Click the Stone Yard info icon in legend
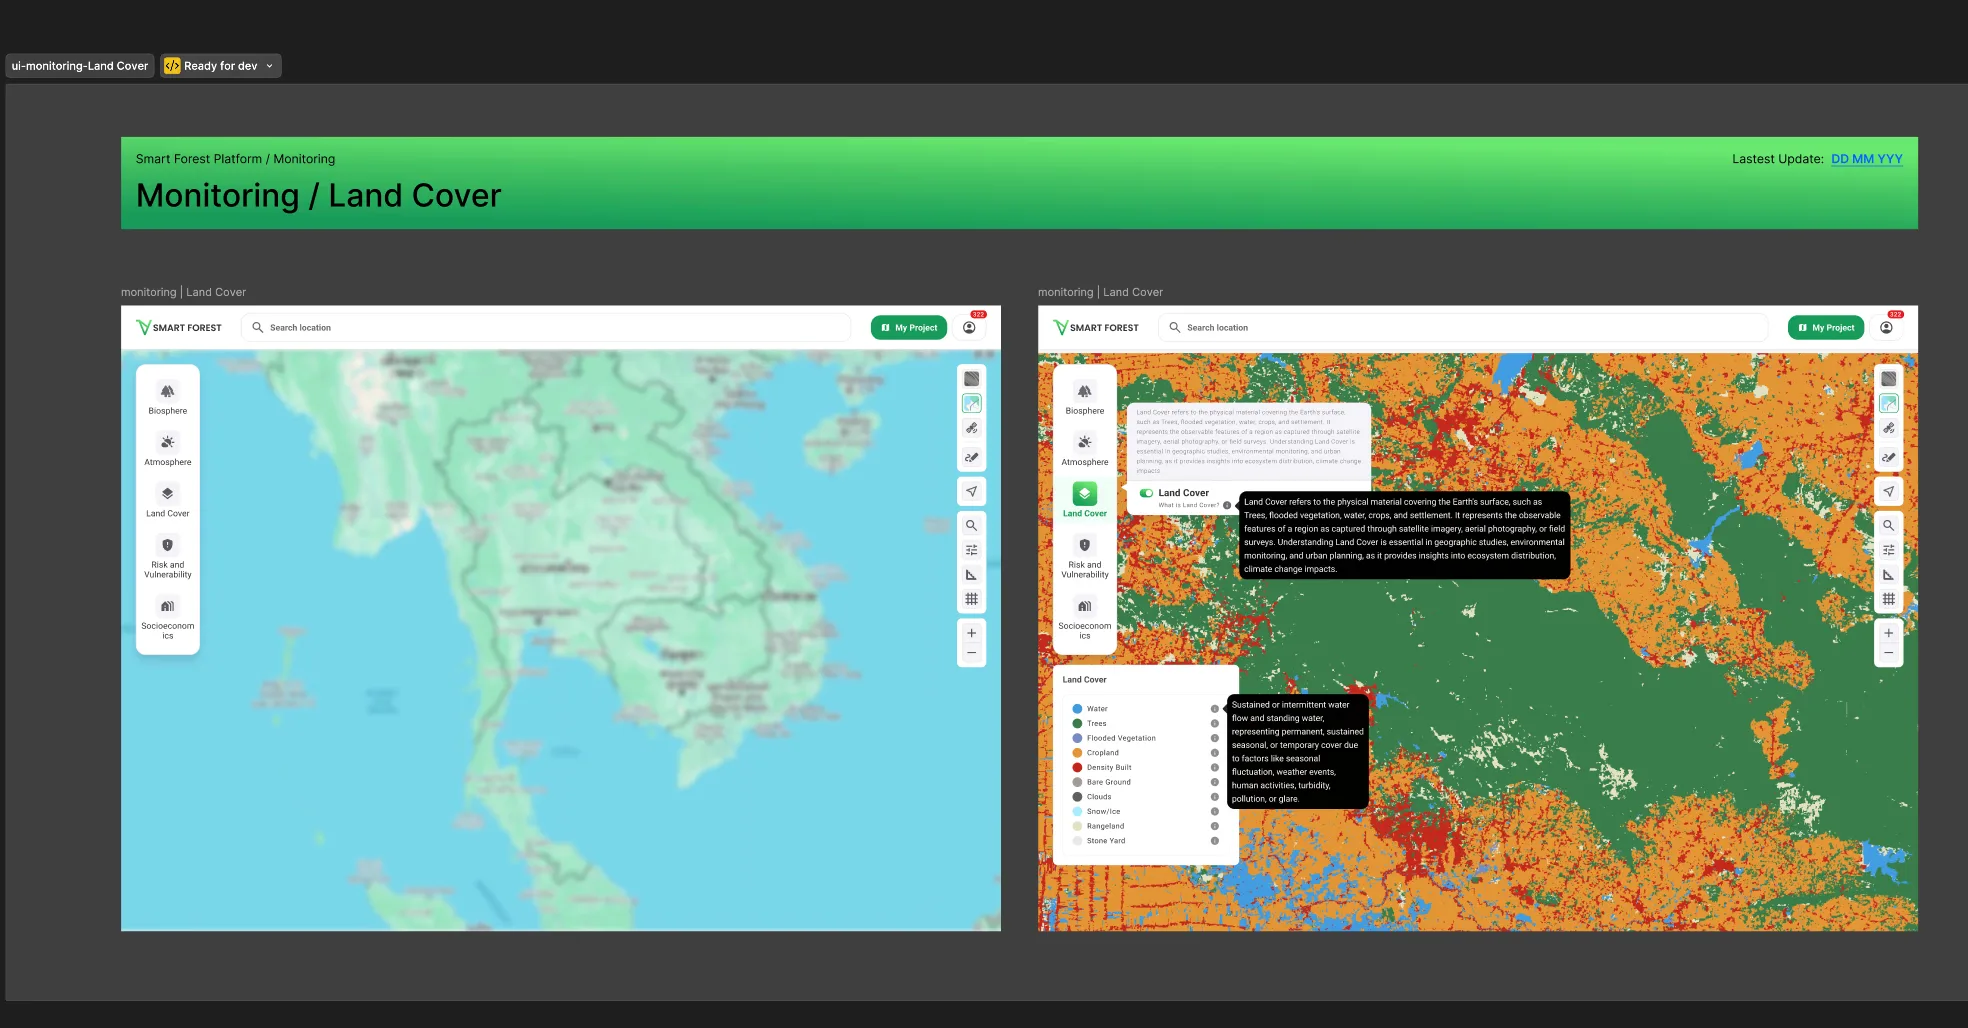 click(1215, 841)
